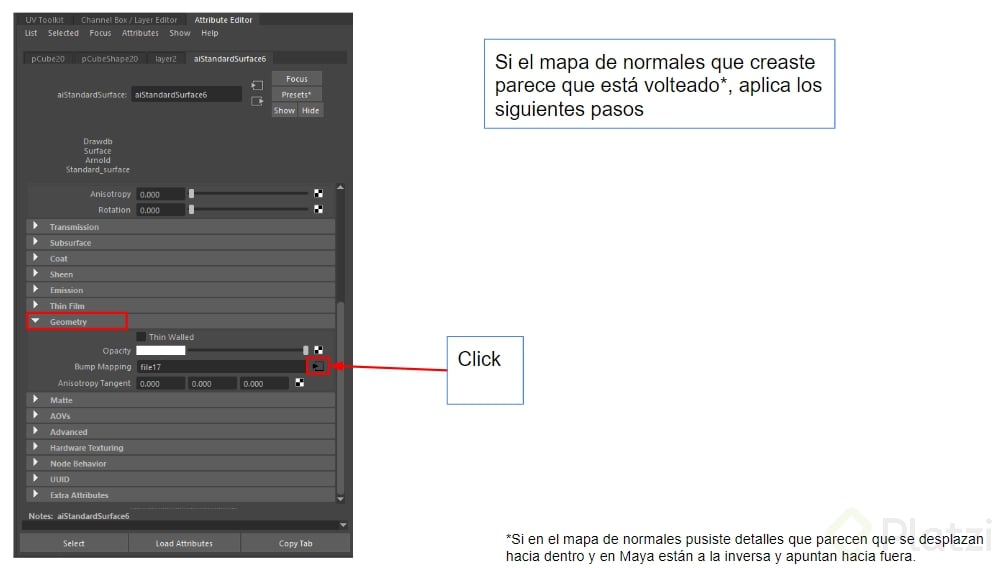Image resolution: width=1003 pixels, height=568 pixels.
Task: Click the Rotation map checker icon
Action: pyautogui.click(x=319, y=210)
